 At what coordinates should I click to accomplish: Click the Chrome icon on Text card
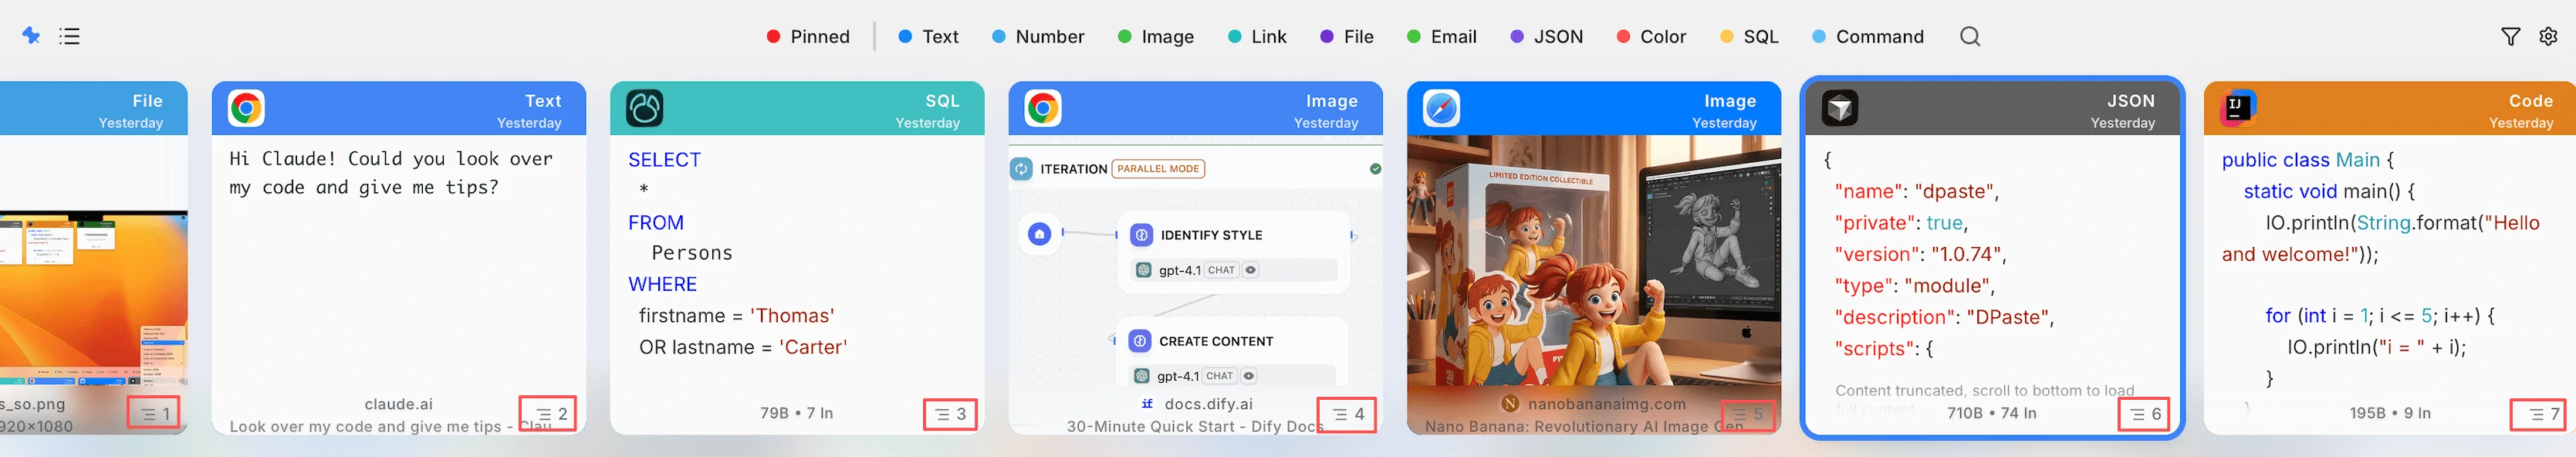point(246,108)
